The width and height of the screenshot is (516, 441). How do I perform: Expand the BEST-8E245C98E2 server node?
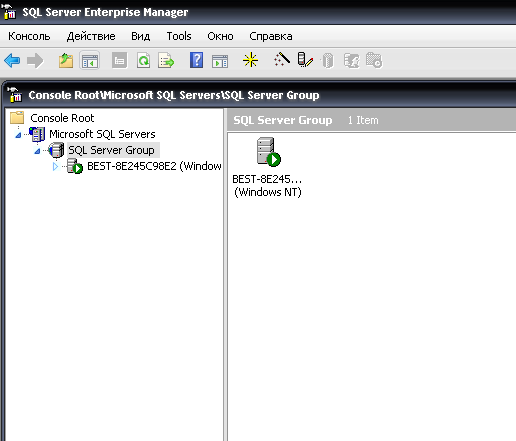click(x=55, y=166)
